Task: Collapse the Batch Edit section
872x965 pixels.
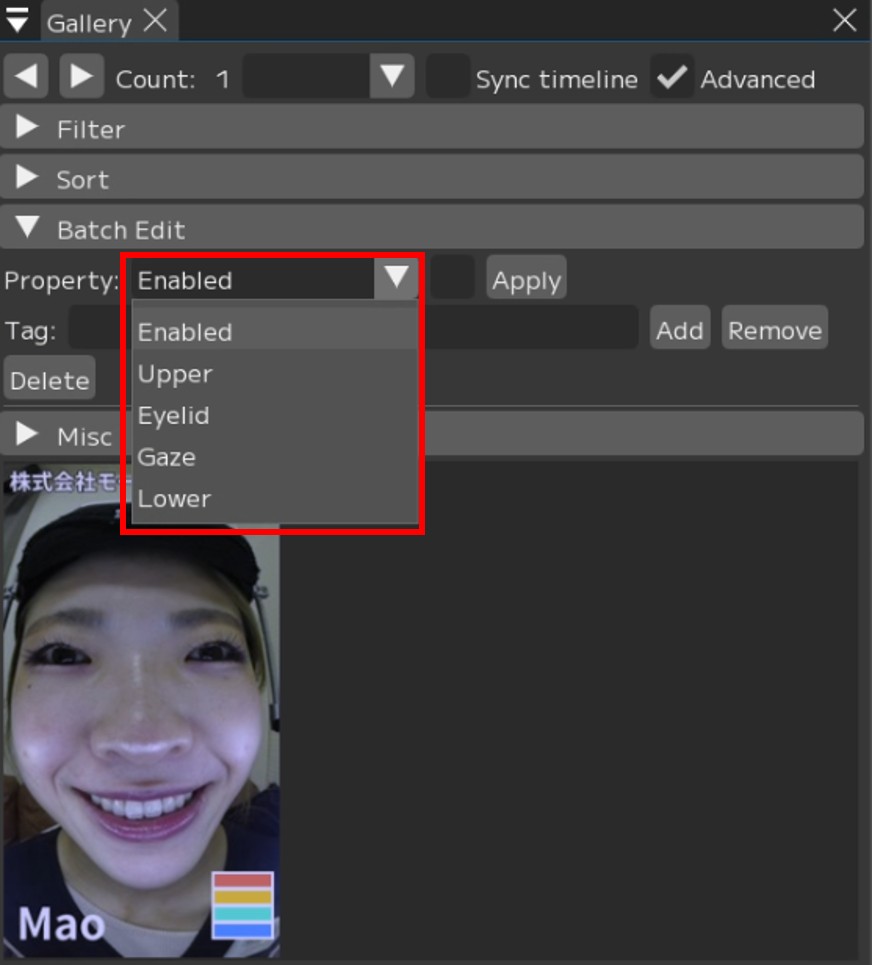Action: tap(120, 229)
